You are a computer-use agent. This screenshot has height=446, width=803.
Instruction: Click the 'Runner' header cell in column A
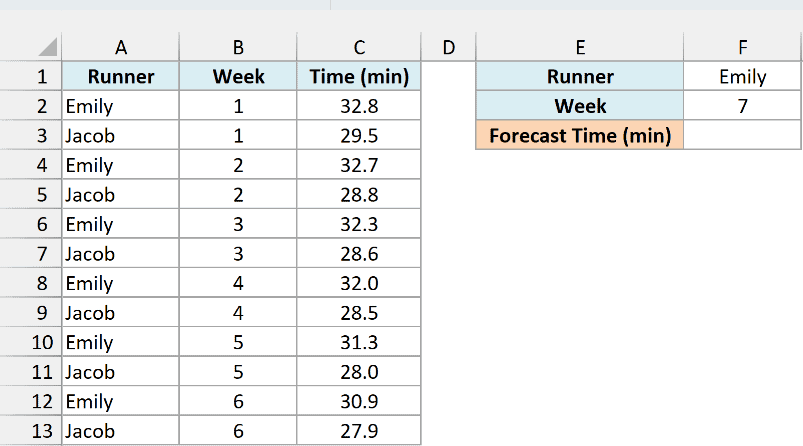(x=120, y=76)
